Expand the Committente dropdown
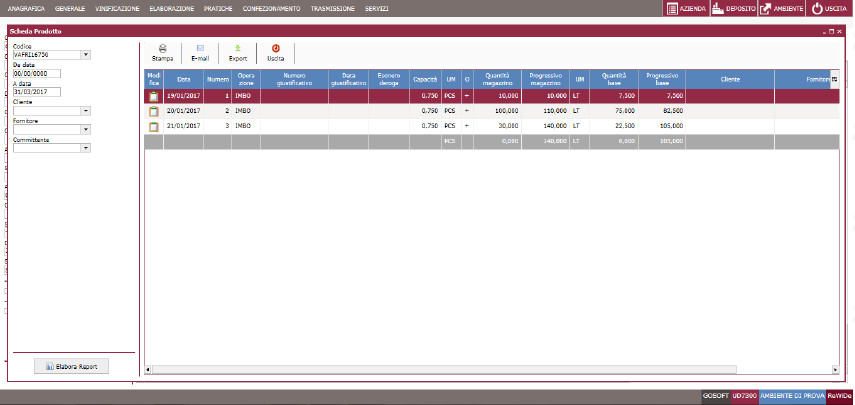855x405 pixels. point(86,148)
